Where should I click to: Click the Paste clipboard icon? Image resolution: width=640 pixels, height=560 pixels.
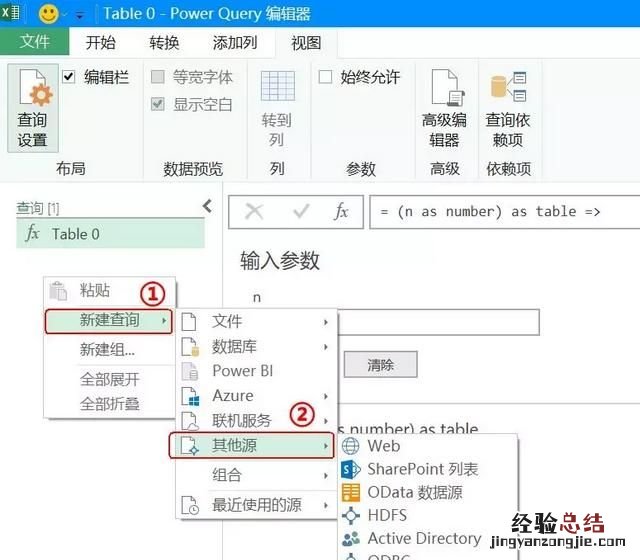(x=58, y=291)
